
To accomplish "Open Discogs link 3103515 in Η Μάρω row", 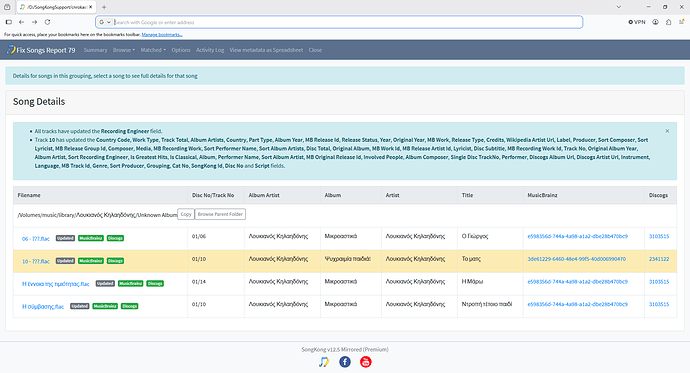I will (x=659, y=282).
